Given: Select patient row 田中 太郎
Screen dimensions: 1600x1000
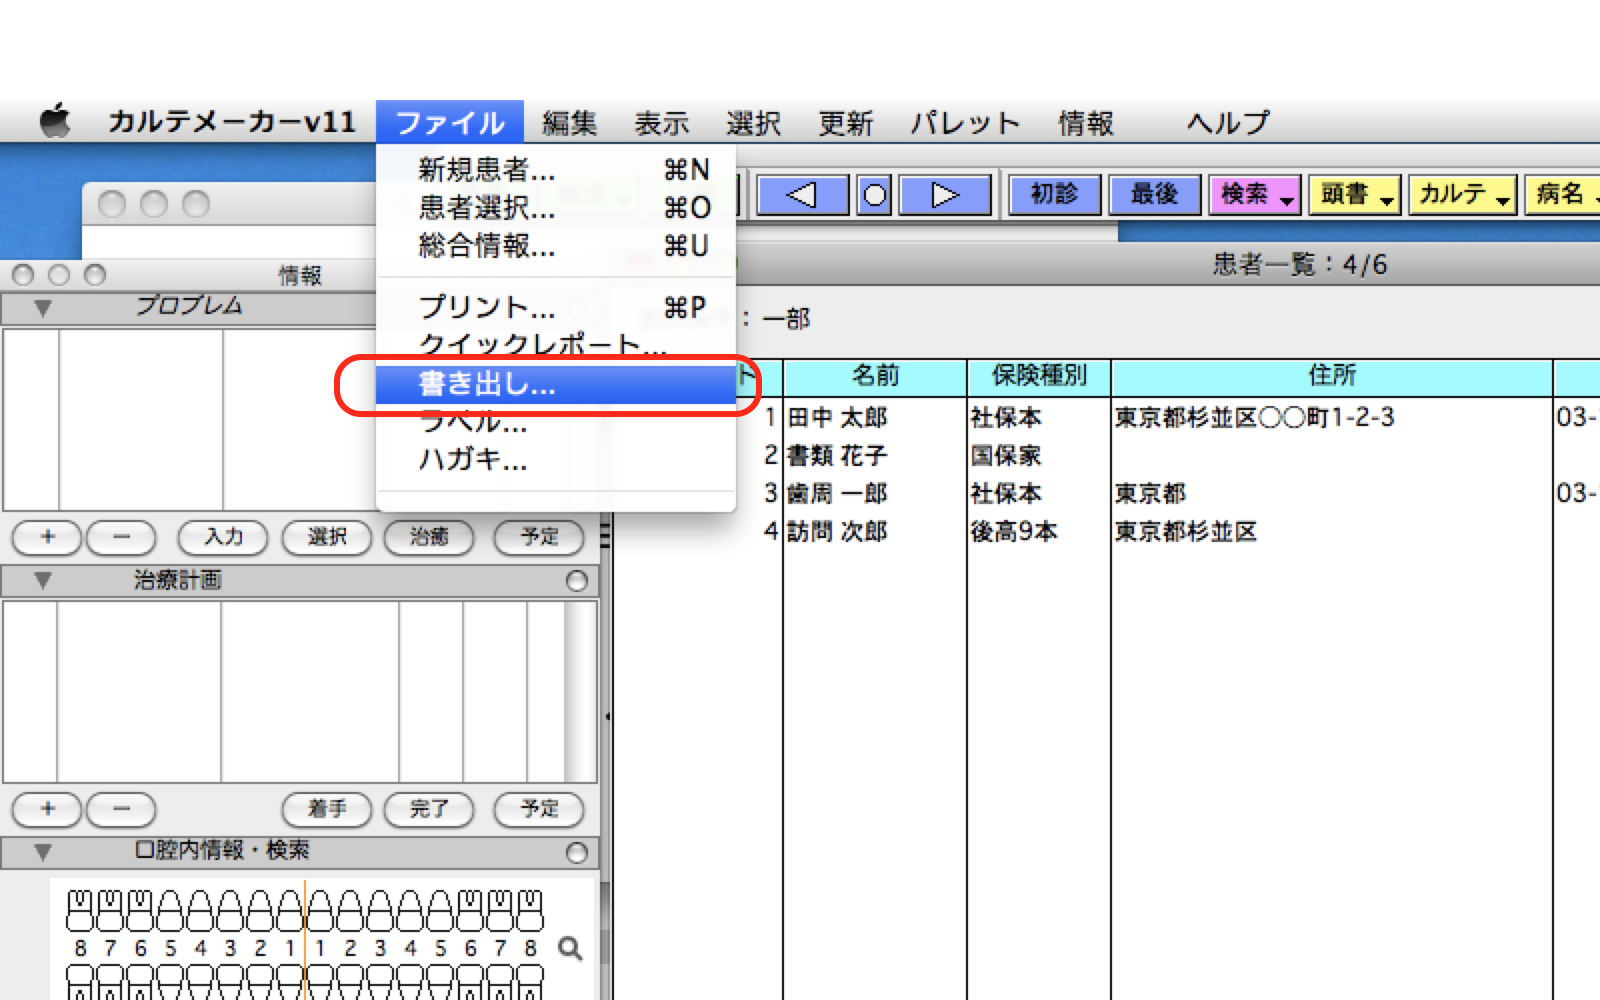Looking at the screenshot, I should [838, 417].
